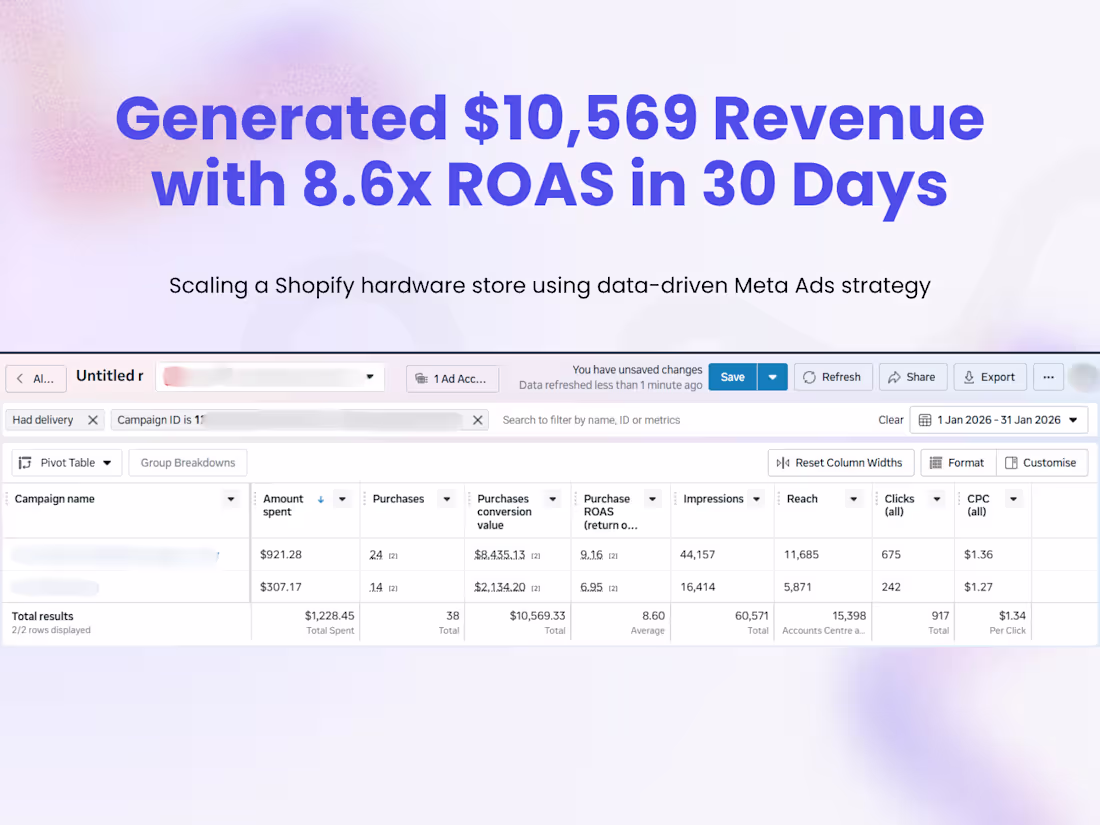Open the Purchases column dropdown
The image size is (1100, 825).
click(x=447, y=498)
